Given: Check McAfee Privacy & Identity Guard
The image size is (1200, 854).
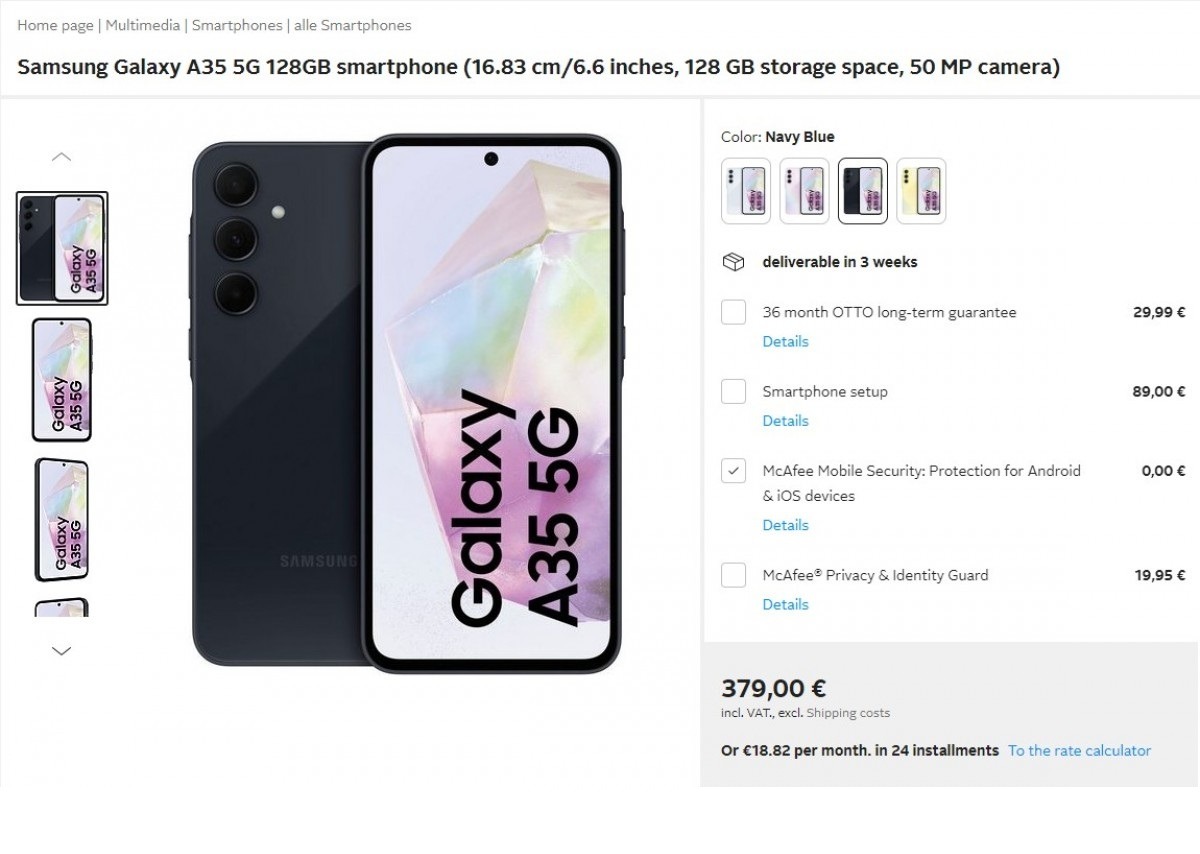Looking at the screenshot, I should coord(734,575).
